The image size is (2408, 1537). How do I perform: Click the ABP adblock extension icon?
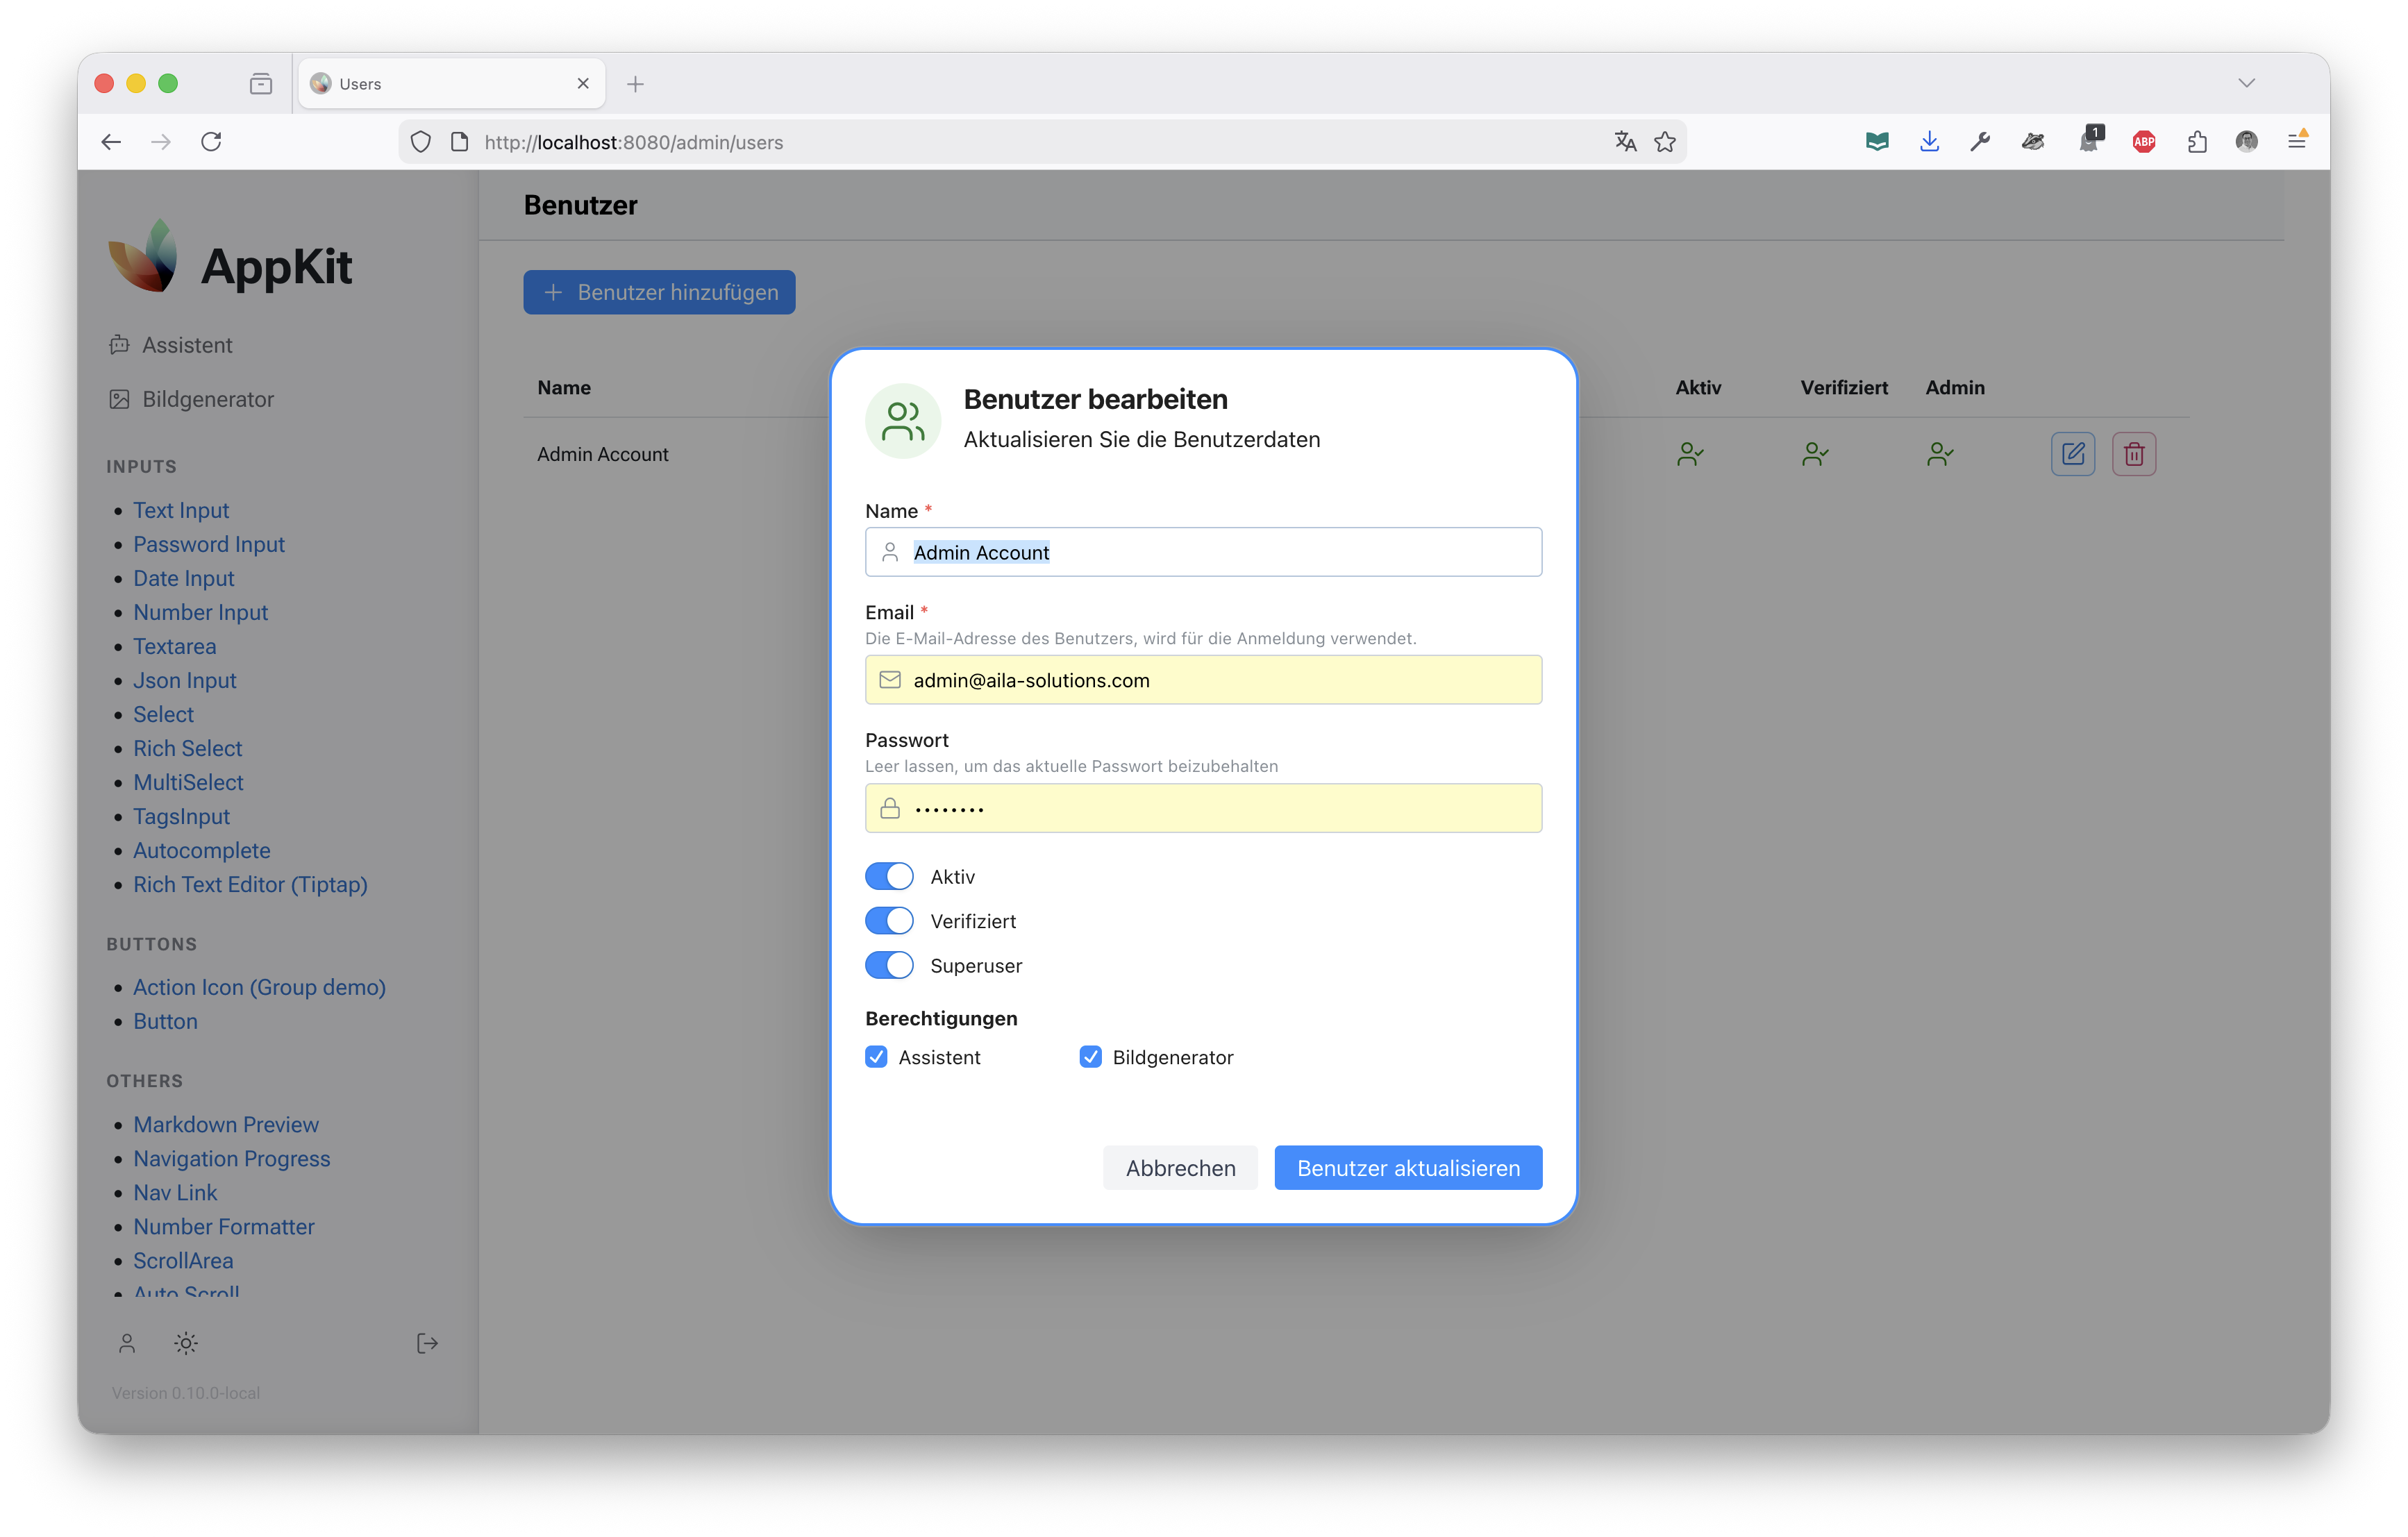pyautogui.click(x=2143, y=142)
